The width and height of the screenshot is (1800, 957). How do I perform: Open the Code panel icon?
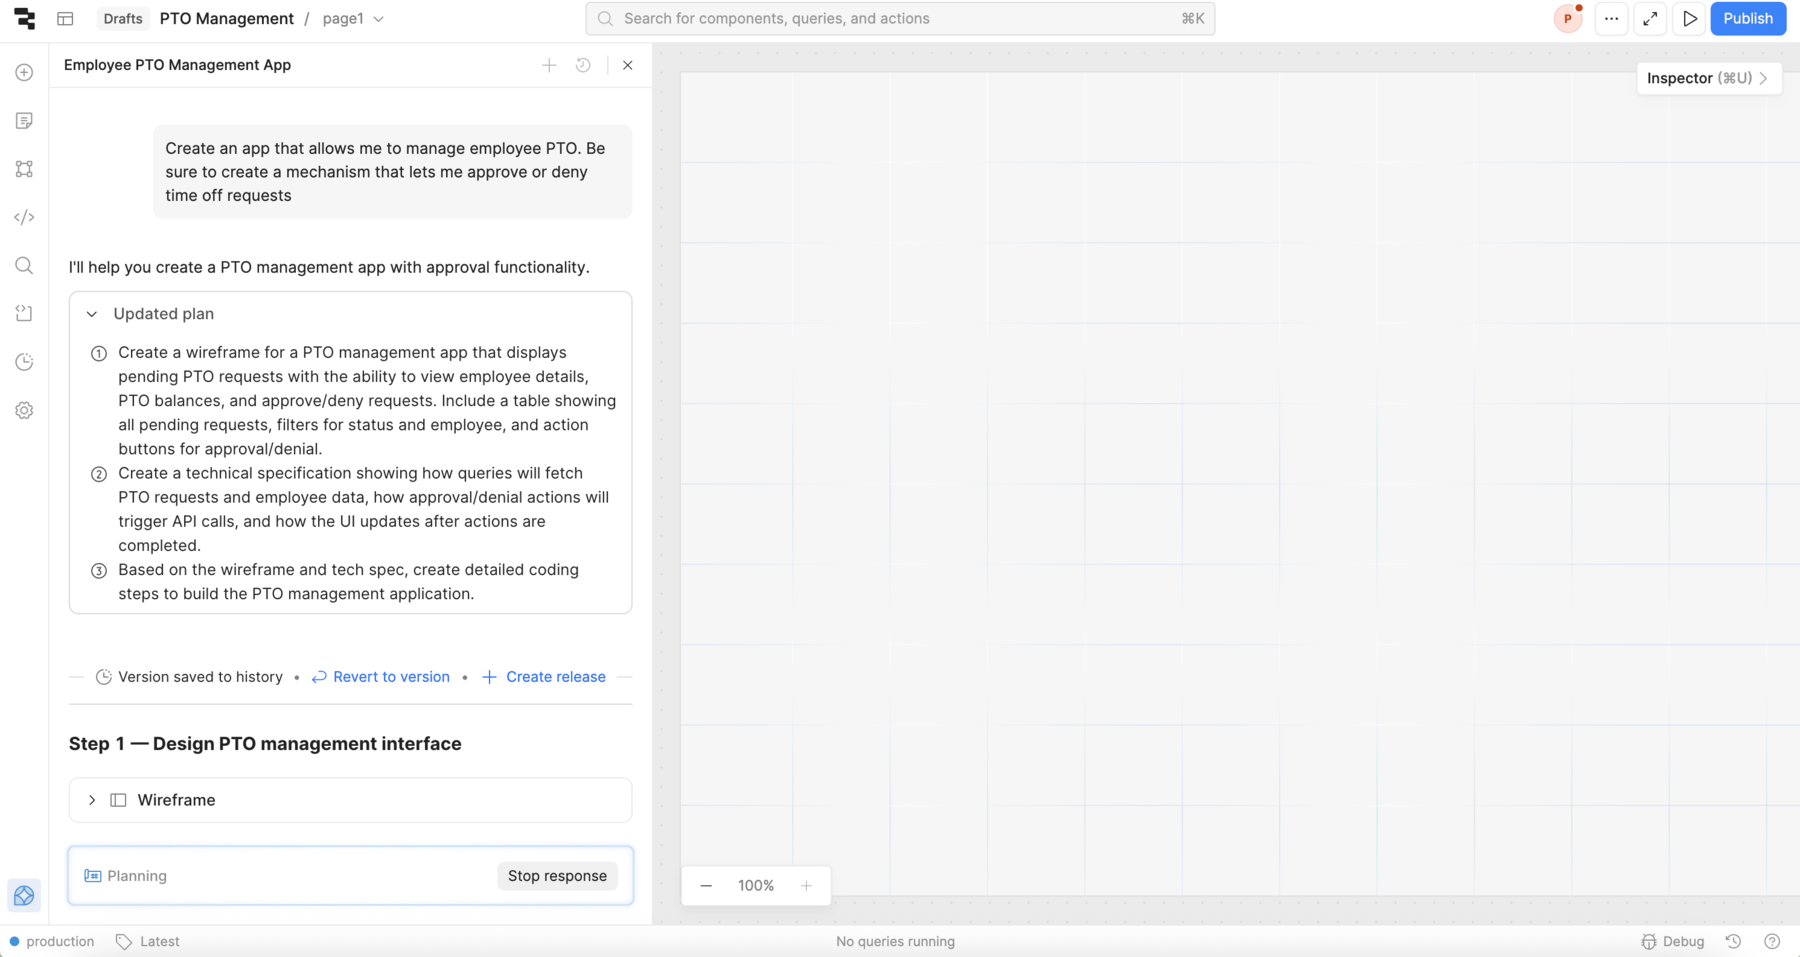[x=24, y=217]
